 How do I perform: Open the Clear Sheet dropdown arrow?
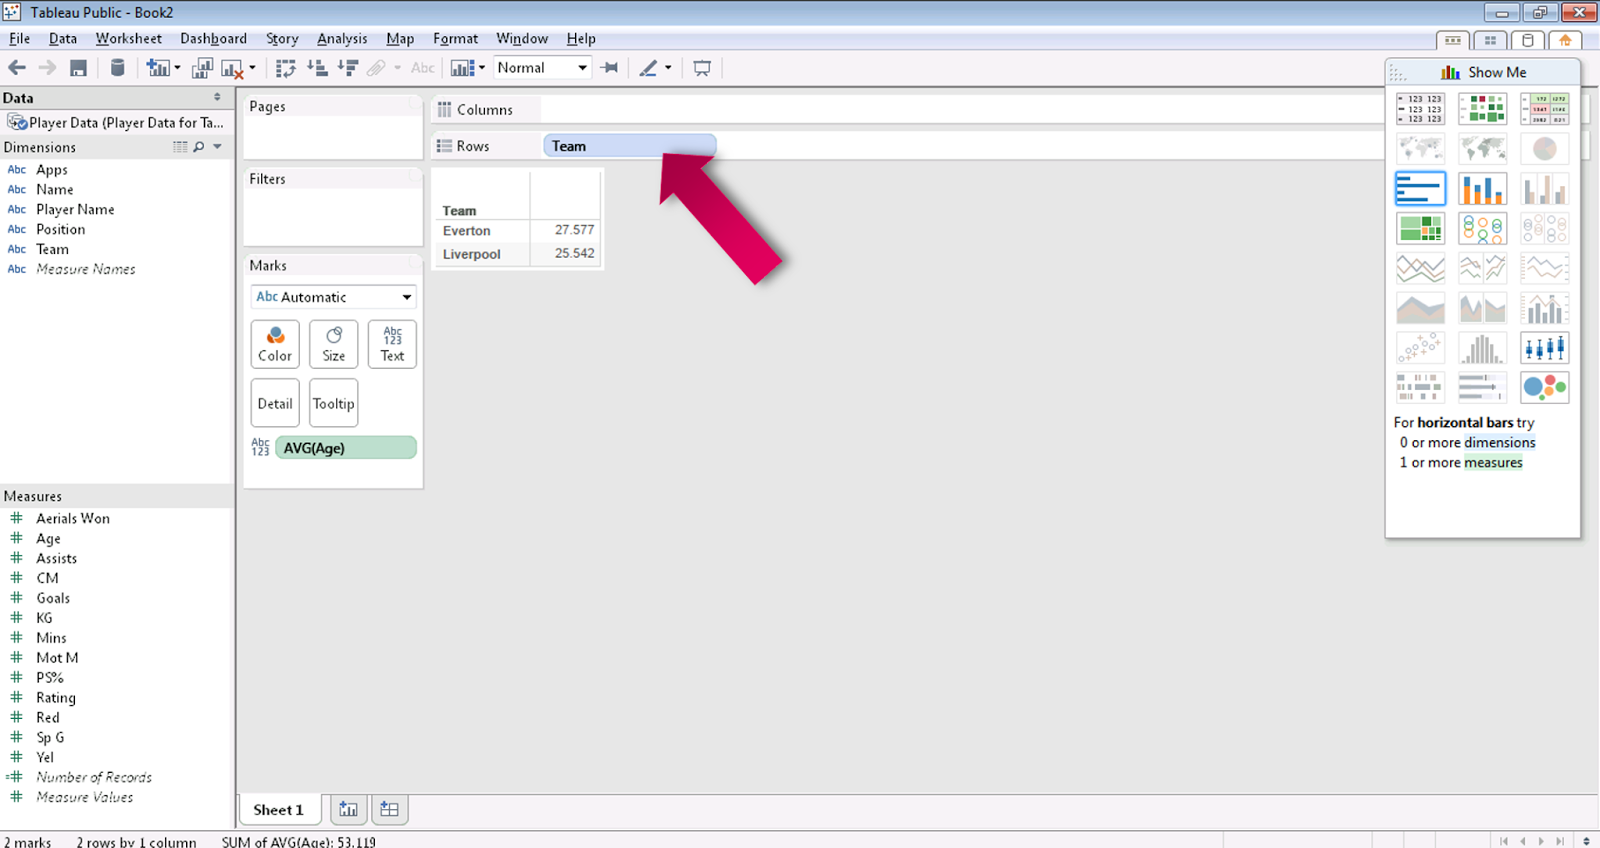252,68
